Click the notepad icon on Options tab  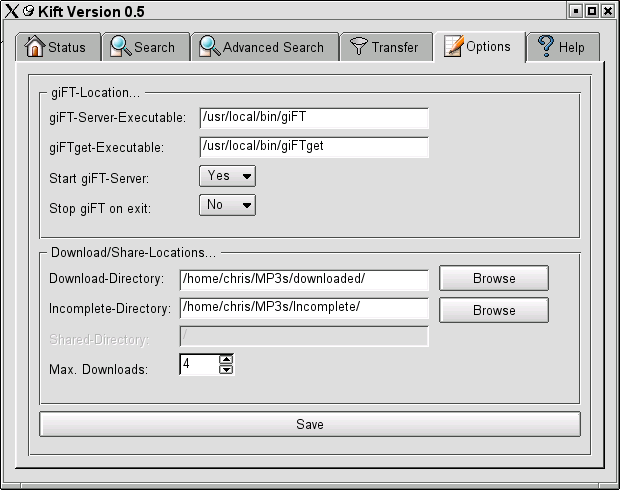(x=454, y=46)
